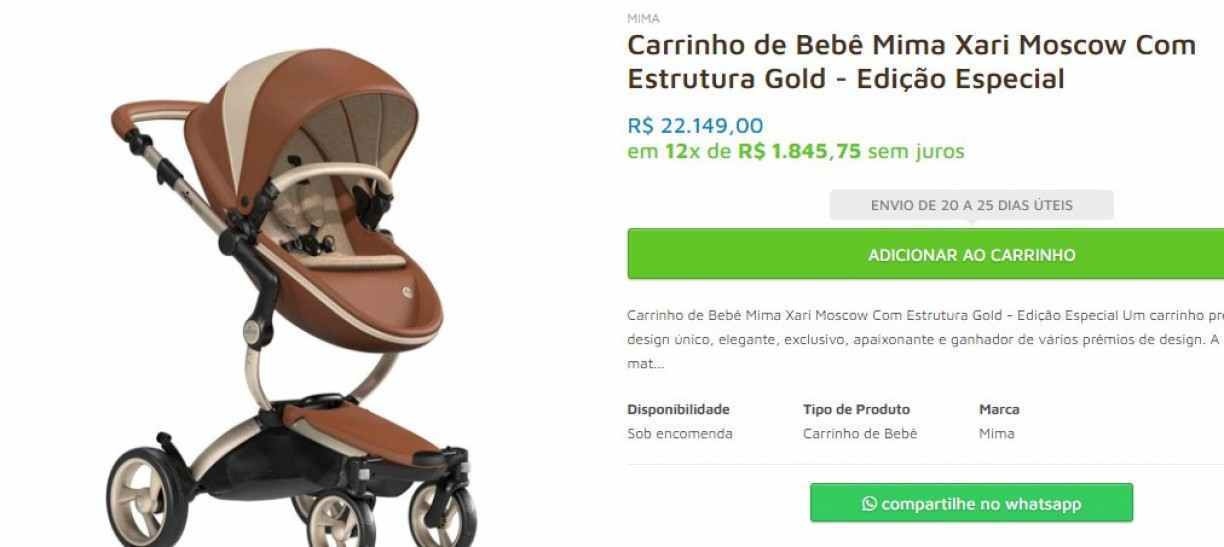Click the Tipo de Produto label
This screenshot has width=1224, height=547.
coord(857,409)
